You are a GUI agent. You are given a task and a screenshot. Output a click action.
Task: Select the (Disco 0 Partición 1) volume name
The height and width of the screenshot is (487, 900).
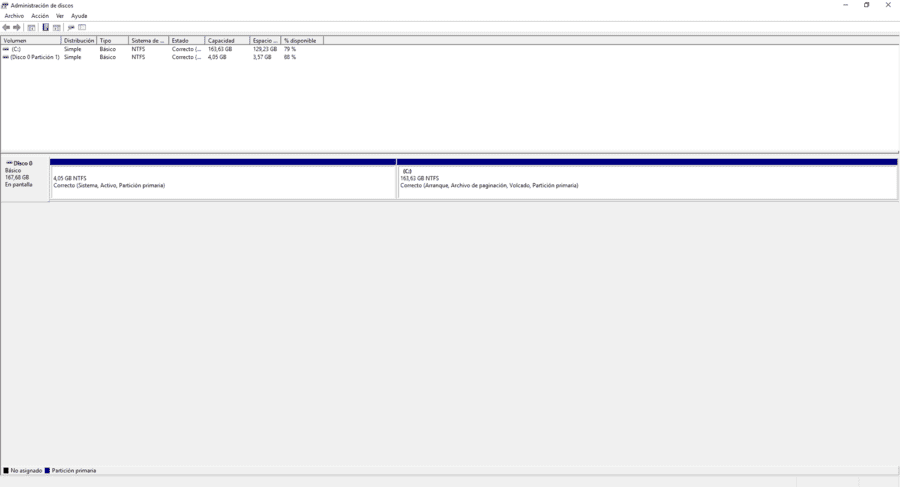tap(35, 57)
